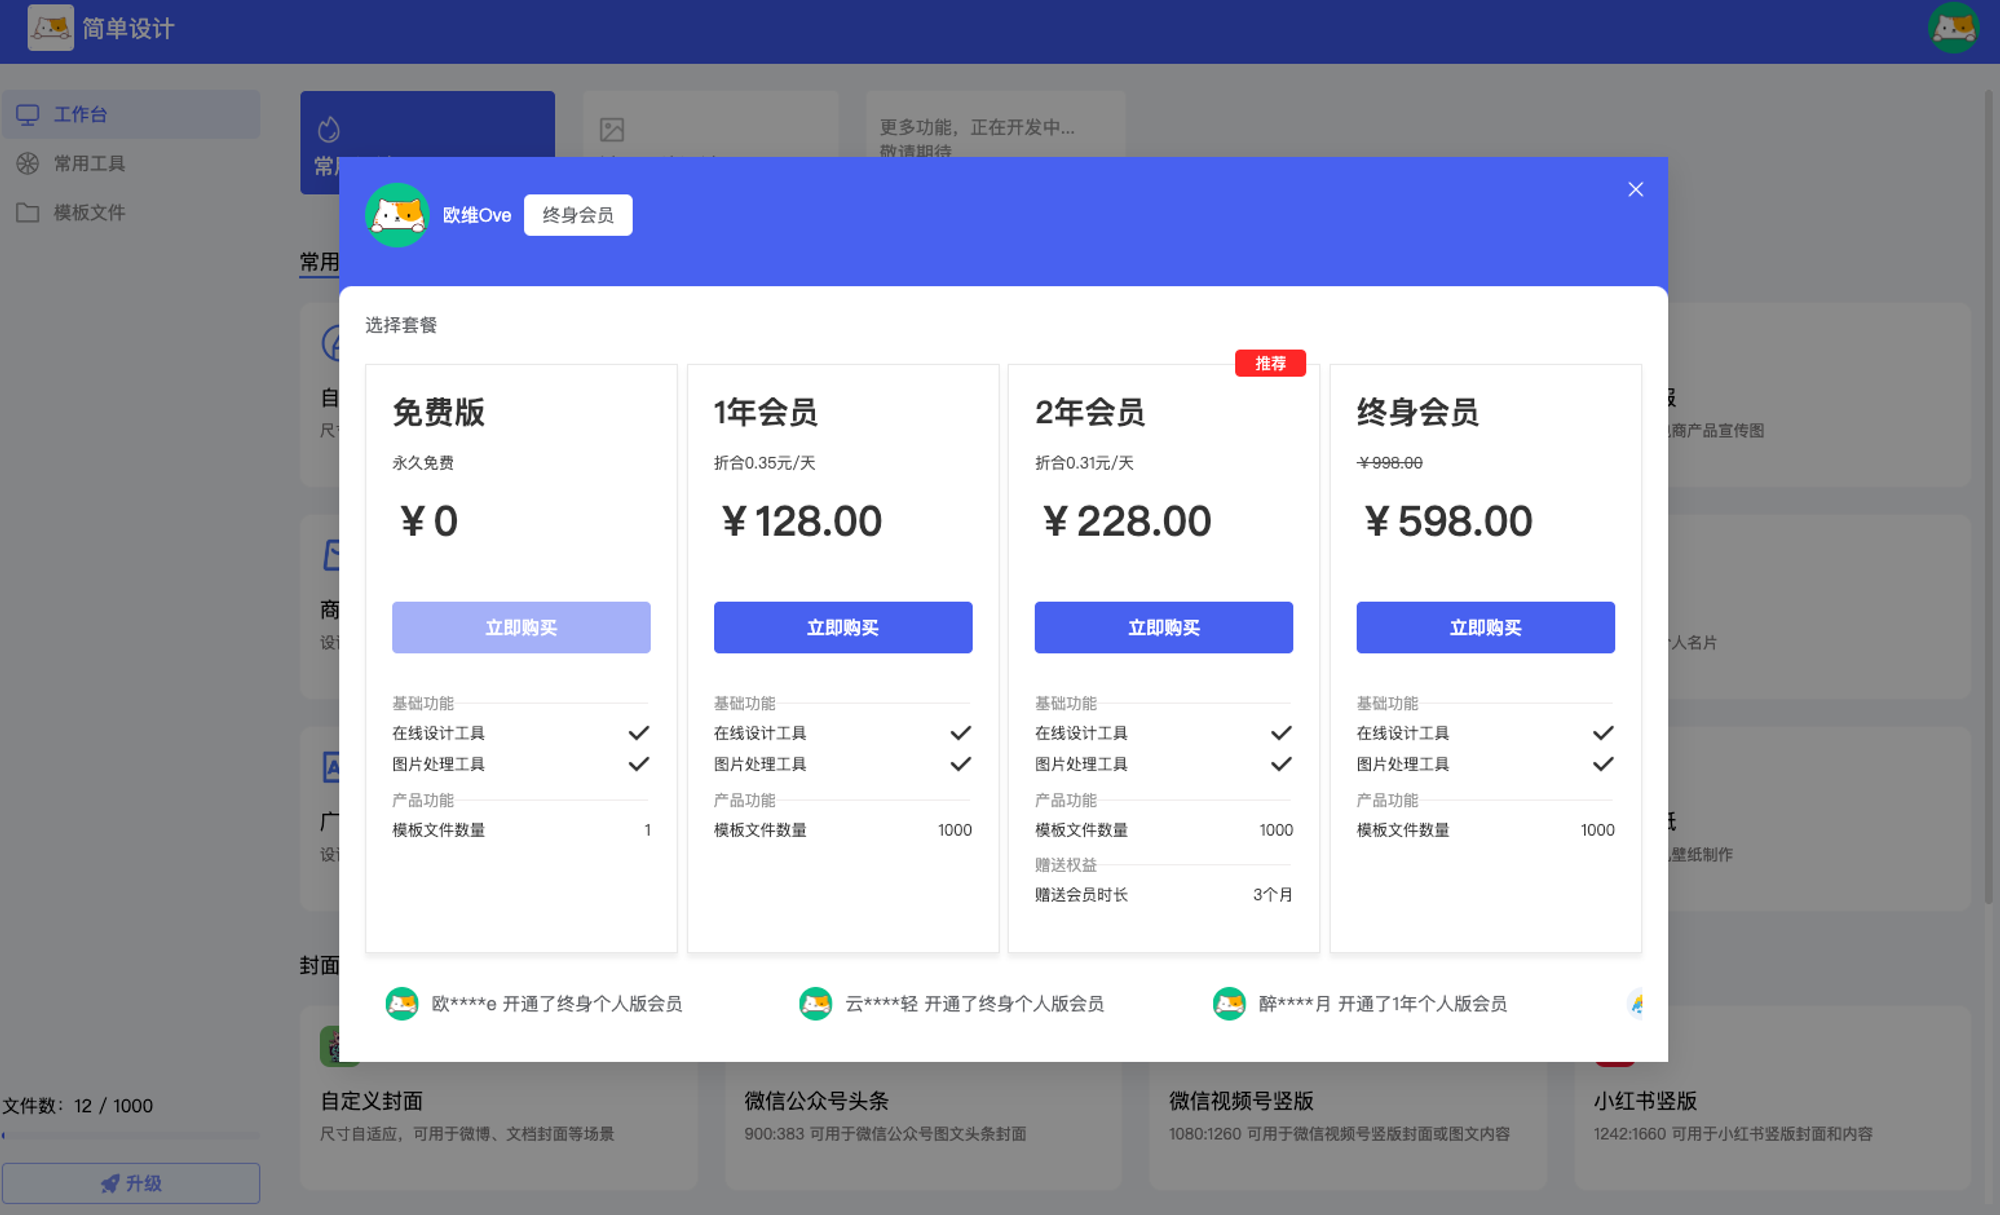Viewport: 2000px width, 1215px height.
Task: Open user avatar in top-right corner
Action: coord(1952,27)
